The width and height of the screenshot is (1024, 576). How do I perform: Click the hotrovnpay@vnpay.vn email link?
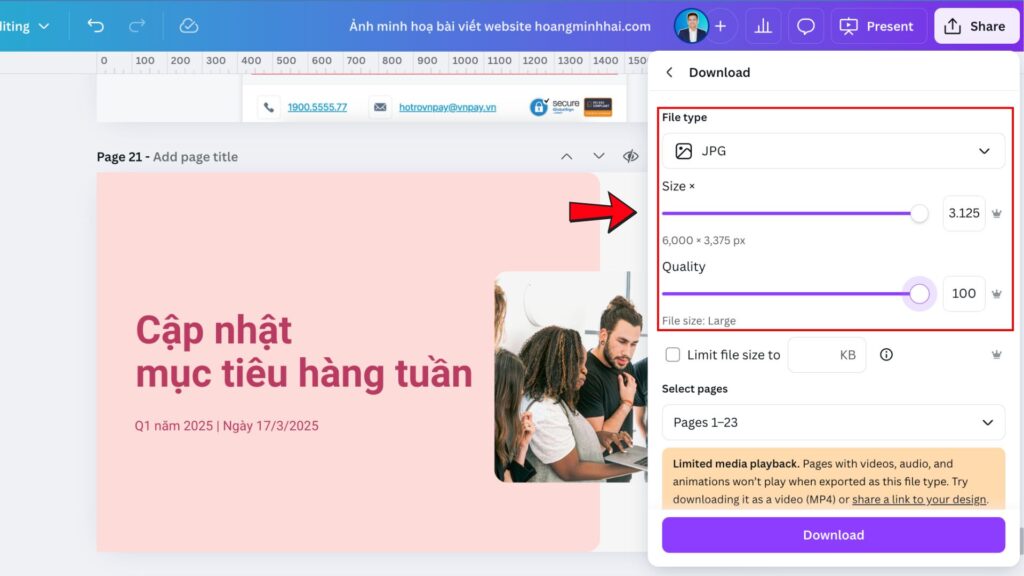[x=447, y=107]
